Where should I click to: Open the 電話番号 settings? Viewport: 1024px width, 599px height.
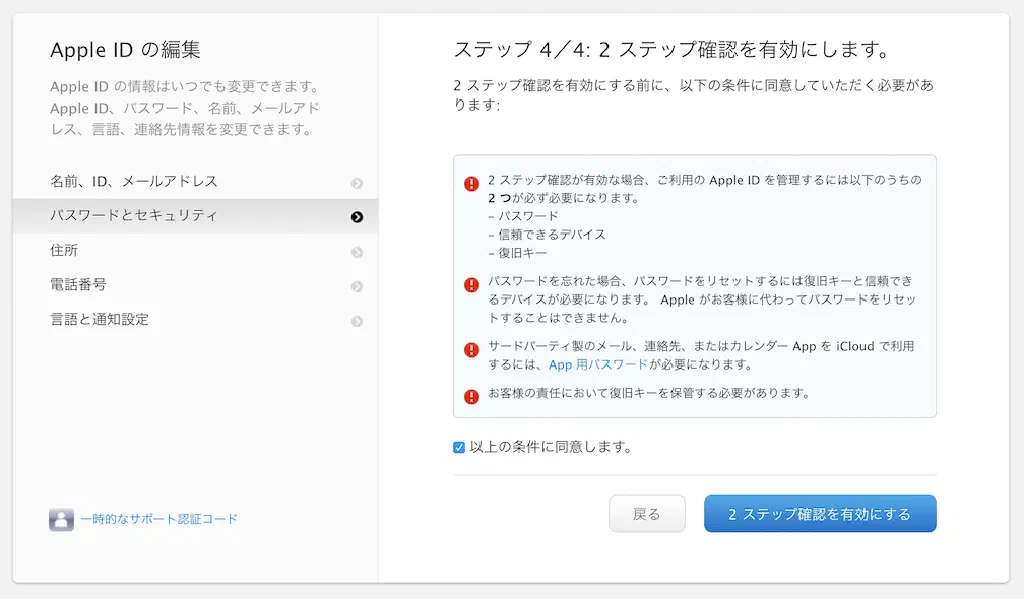coord(78,285)
